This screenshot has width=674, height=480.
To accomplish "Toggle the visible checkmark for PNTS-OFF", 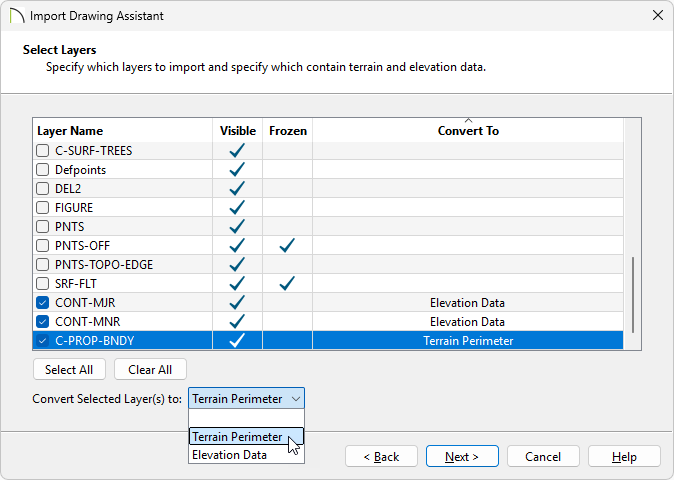I will 237,245.
